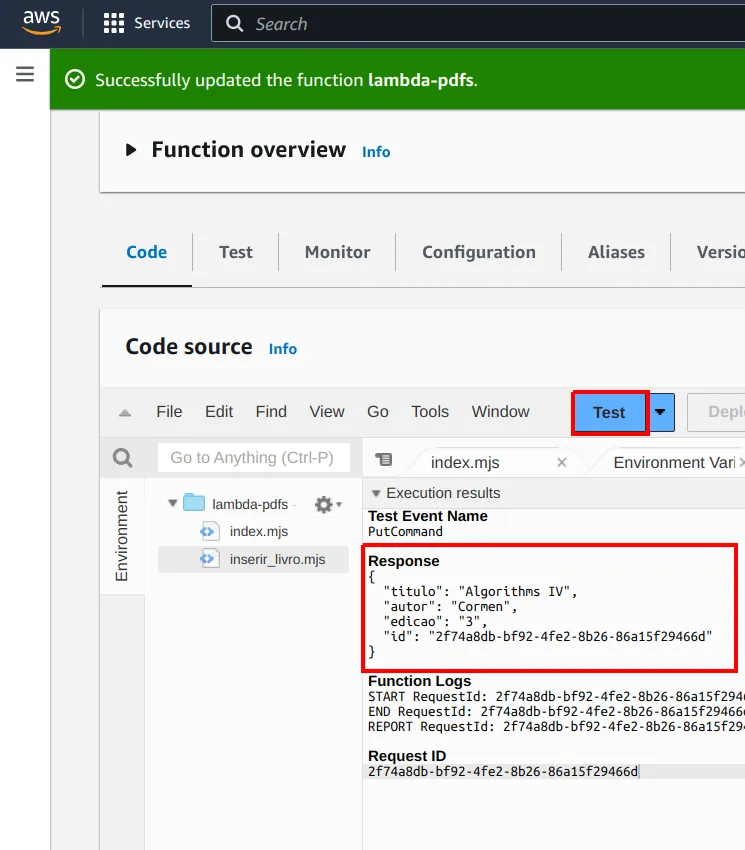Click the tab list icon in editor
745x850 pixels.
pyautogui.click(x=384, y=460)
